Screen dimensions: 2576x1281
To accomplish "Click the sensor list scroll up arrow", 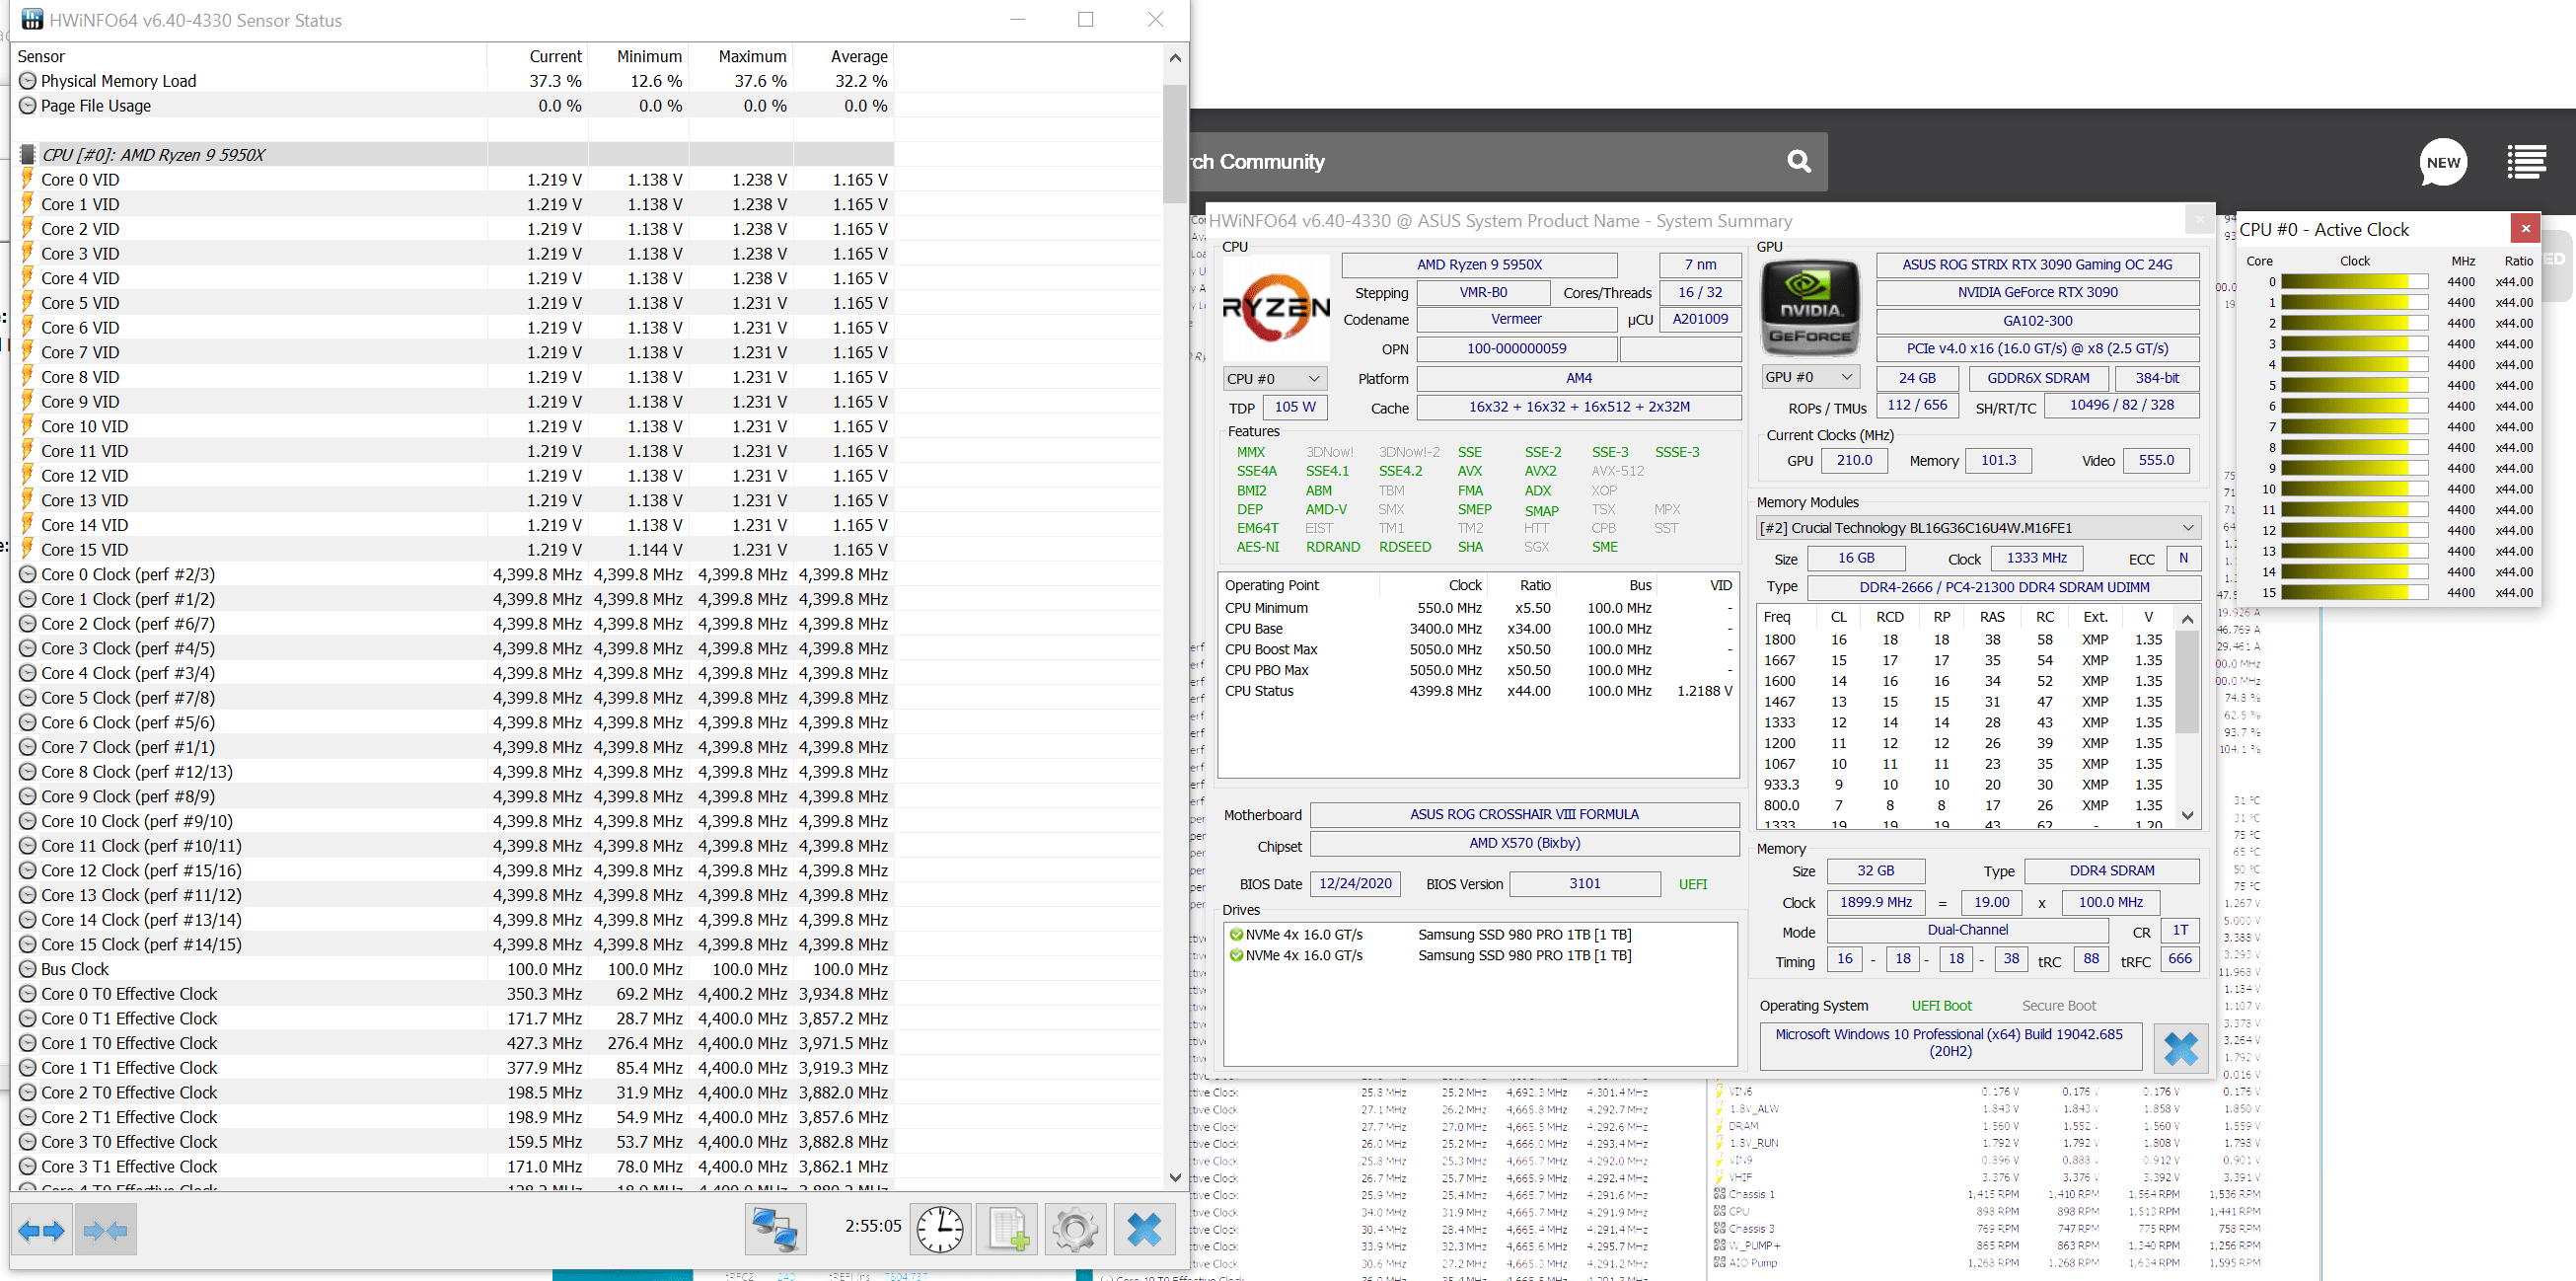I will point(1175,58).
